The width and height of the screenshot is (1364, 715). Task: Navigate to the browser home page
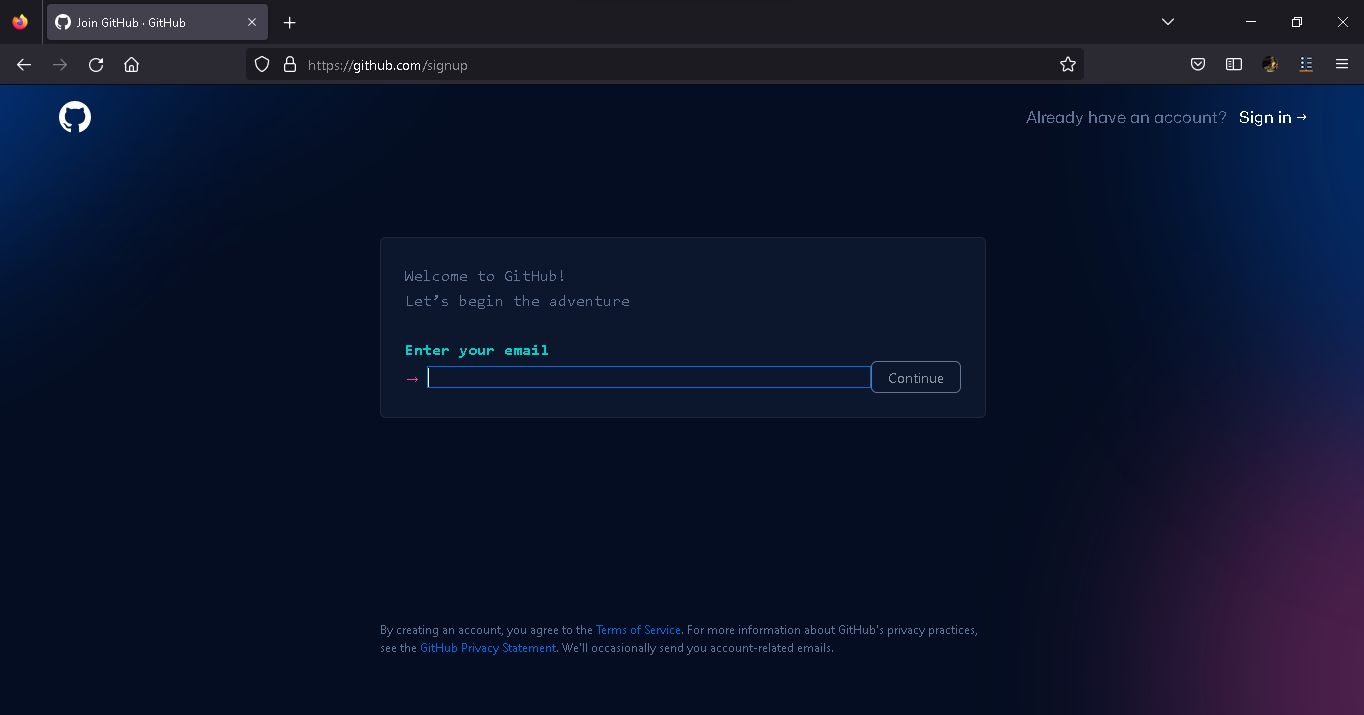(131, 64)
